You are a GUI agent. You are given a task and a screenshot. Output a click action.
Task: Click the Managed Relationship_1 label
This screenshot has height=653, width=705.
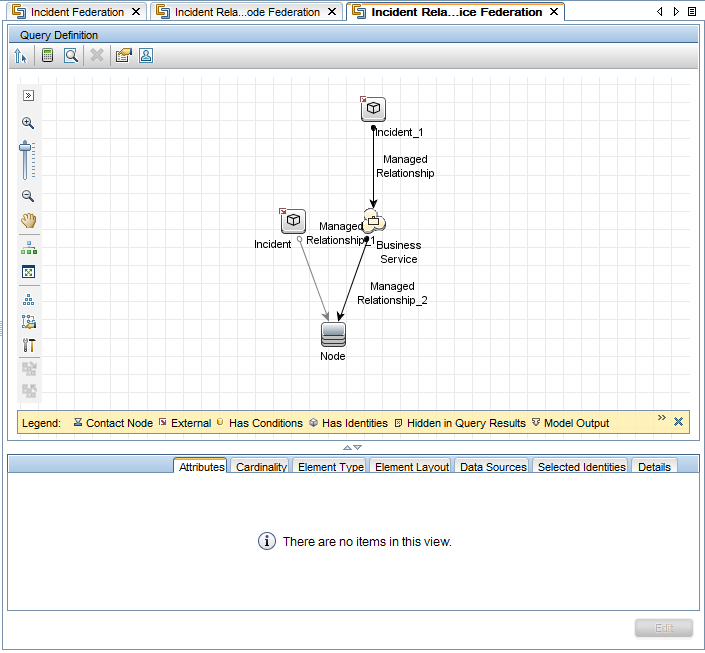(x=340, y=233)
